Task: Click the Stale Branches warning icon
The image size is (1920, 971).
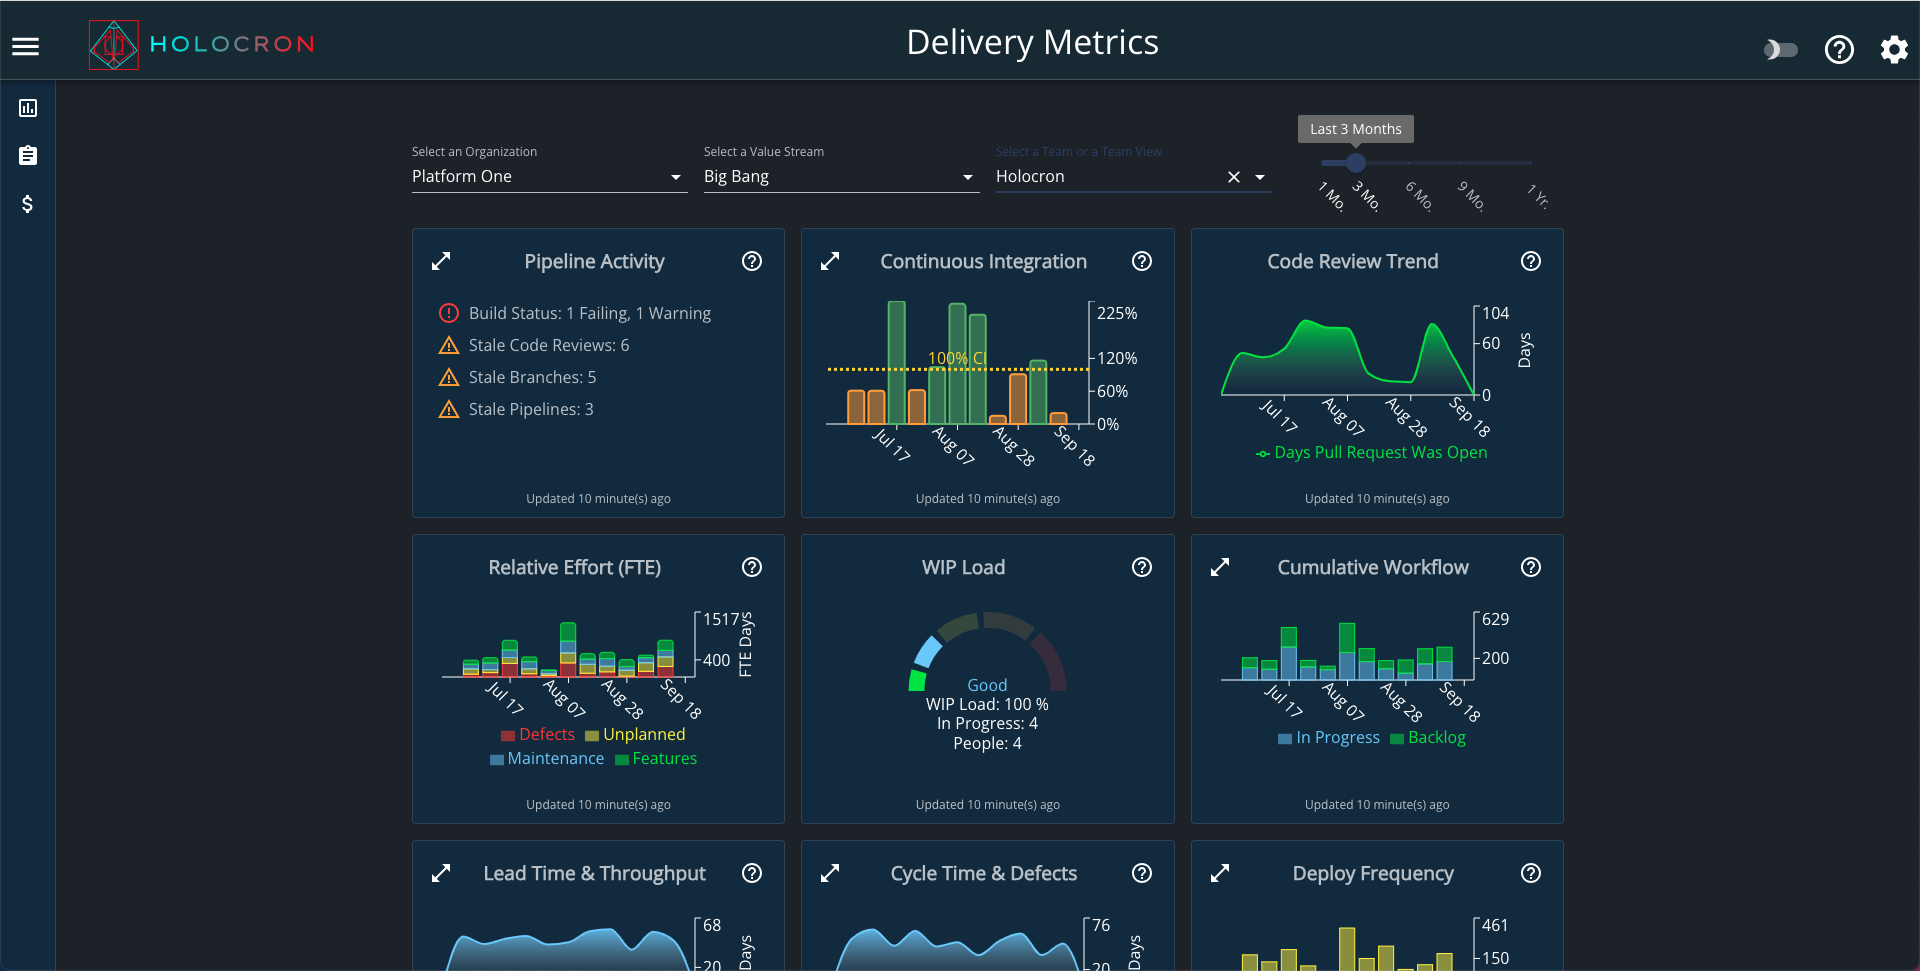Action: coord(449,377)
